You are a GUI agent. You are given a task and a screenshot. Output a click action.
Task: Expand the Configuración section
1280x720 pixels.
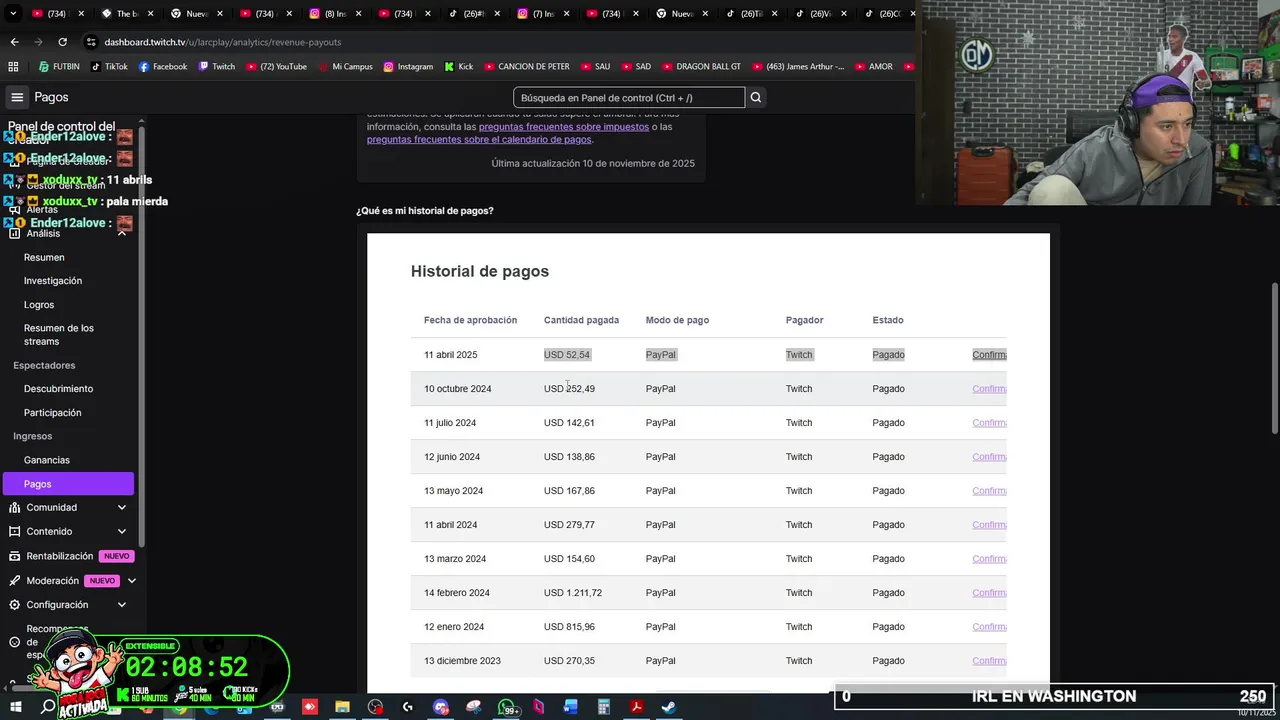click(x=122, y=605)
